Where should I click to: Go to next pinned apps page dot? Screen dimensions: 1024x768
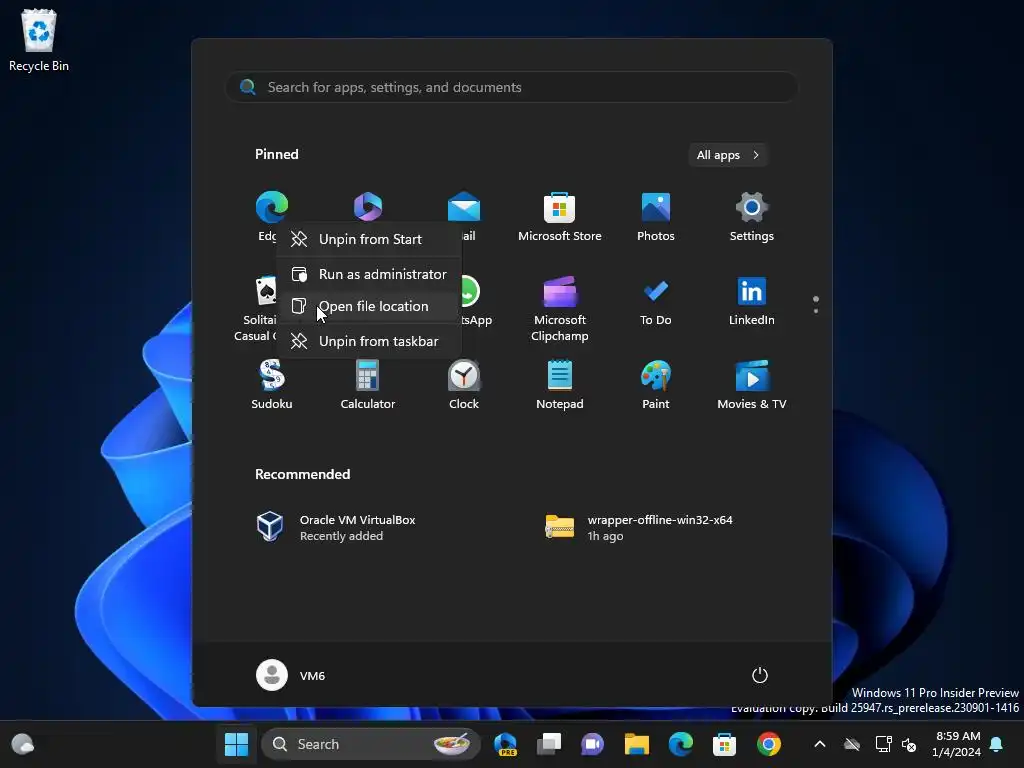click(816, 311)
